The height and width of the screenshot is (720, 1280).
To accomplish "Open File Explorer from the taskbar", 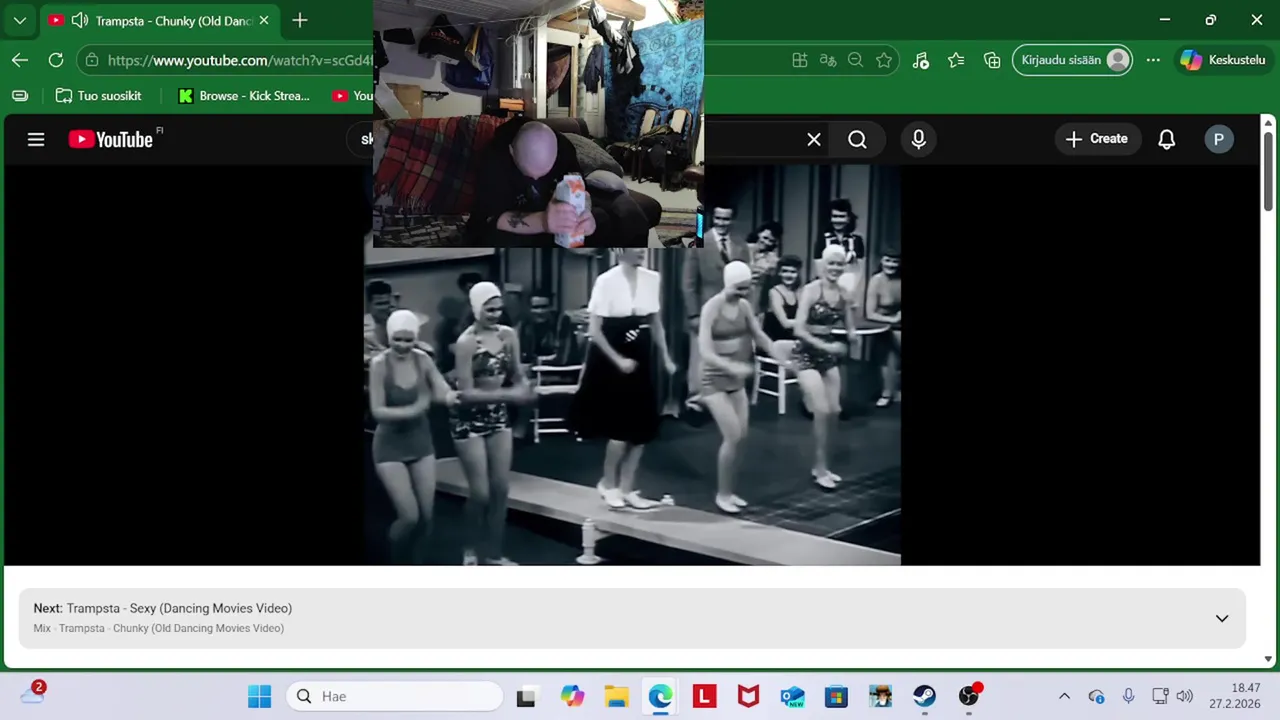I will pyautogui.click(x=616, y=696).
